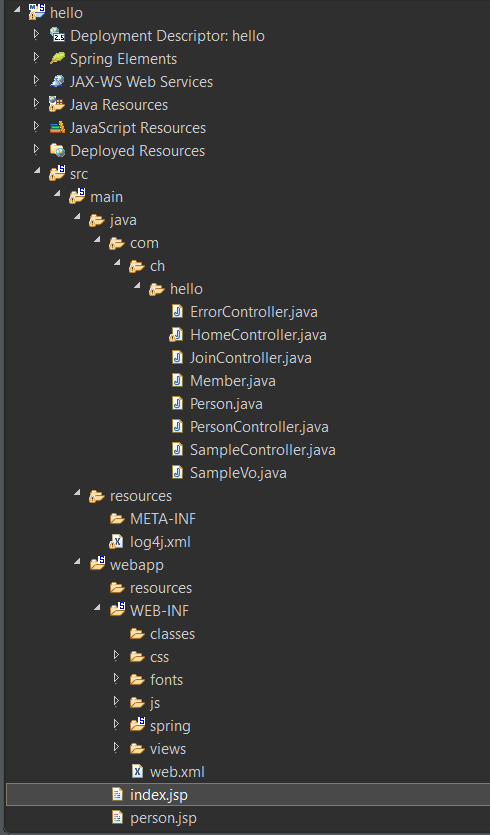This screenshot has width=490, height=835.
Task: Click the com package folder icon
Action: point(117,243)
